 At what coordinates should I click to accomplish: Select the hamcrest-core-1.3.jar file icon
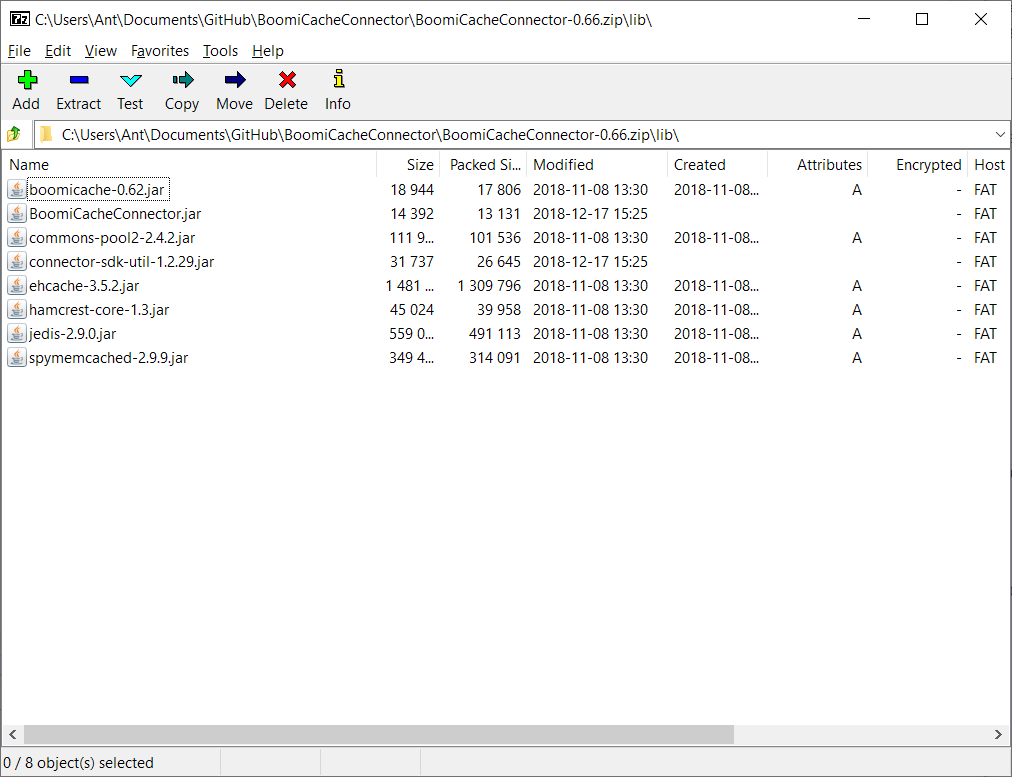[x=17, y=310]
